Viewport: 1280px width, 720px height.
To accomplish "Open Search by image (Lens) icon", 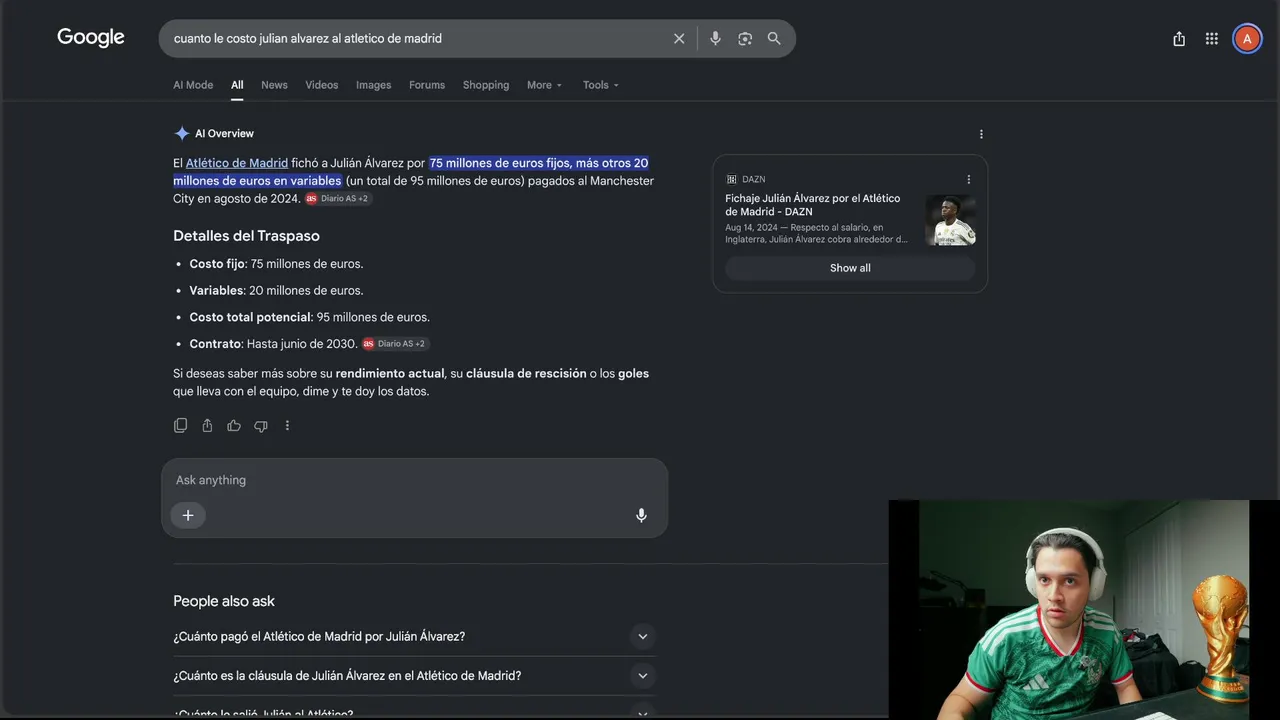I will click(x=745, y=39).
